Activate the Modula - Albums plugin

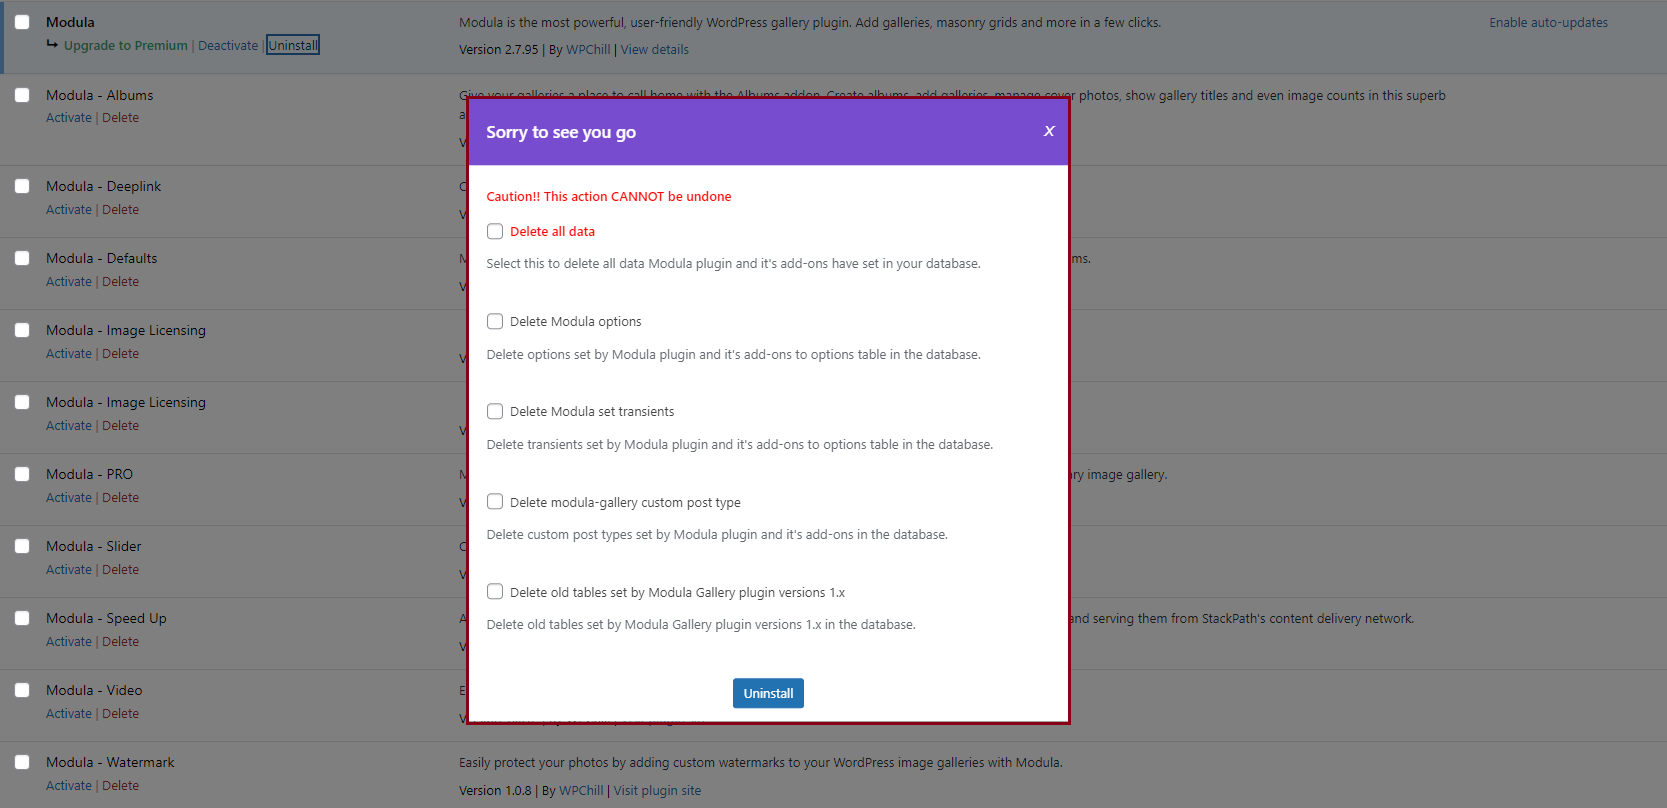[x=69, y=118]
